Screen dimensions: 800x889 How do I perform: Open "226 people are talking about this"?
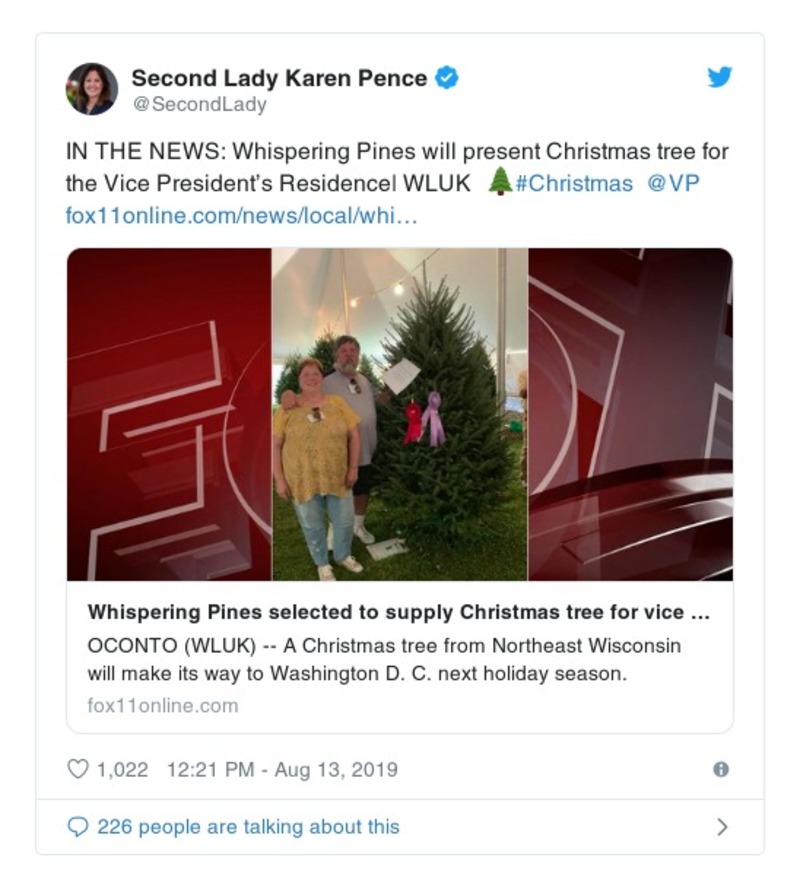pos(248,827)
